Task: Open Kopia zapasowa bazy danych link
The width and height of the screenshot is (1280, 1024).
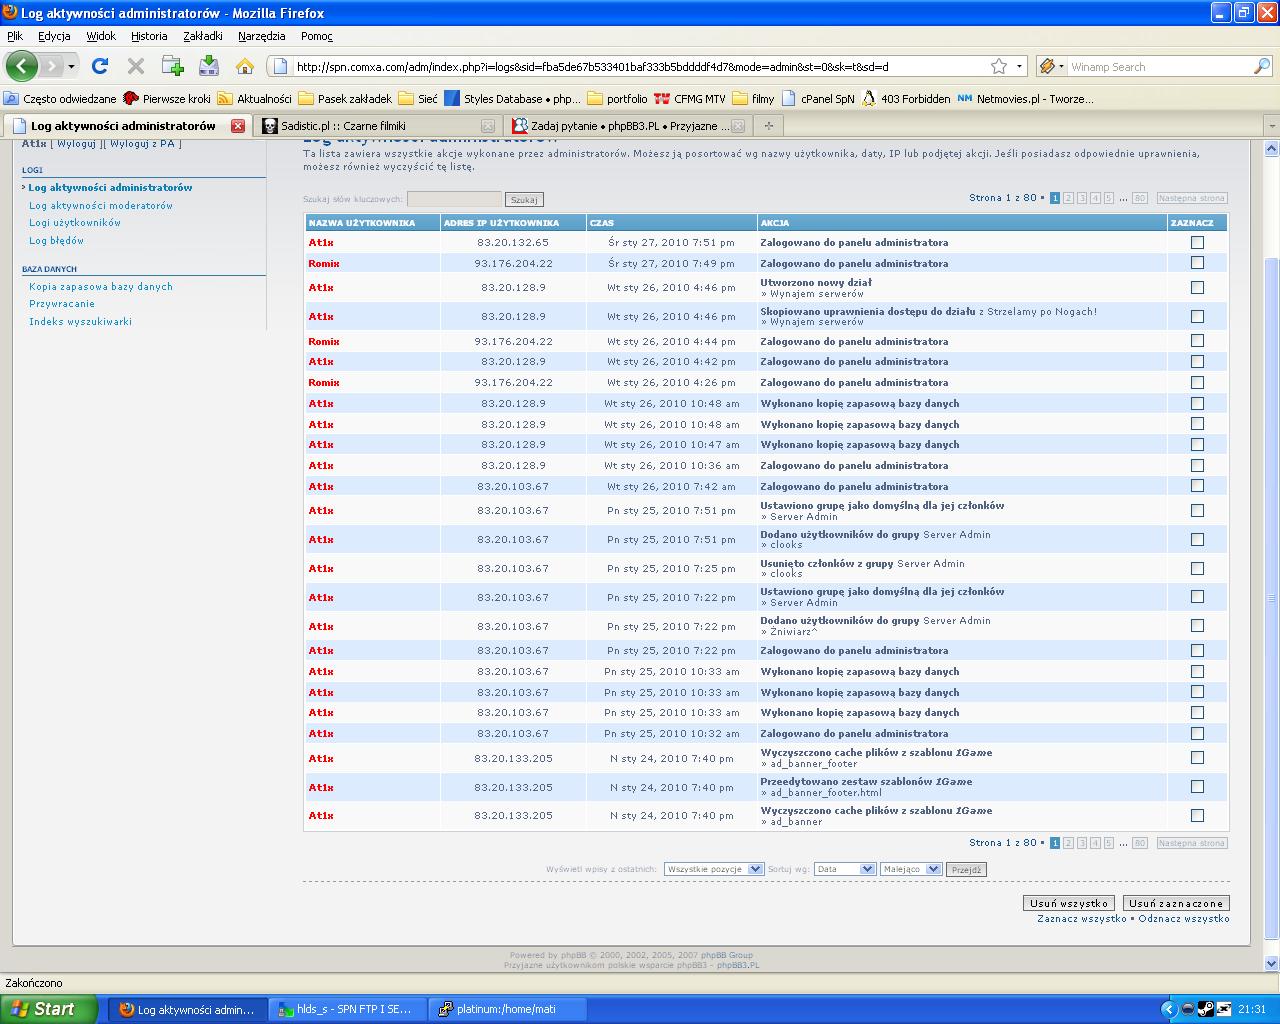Action: pyautogui.click(x=101, y=286)
